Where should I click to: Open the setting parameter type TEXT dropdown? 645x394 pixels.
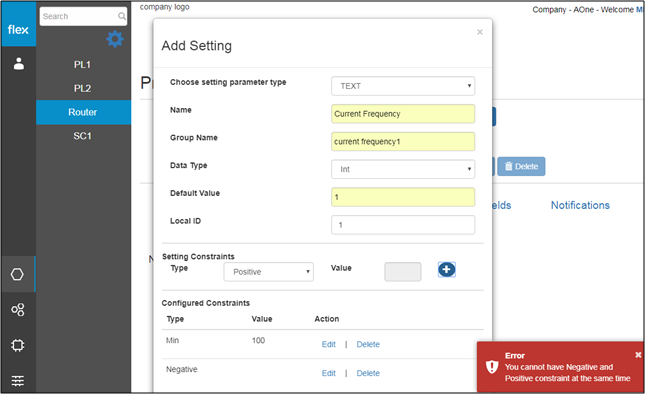point(403,86)
